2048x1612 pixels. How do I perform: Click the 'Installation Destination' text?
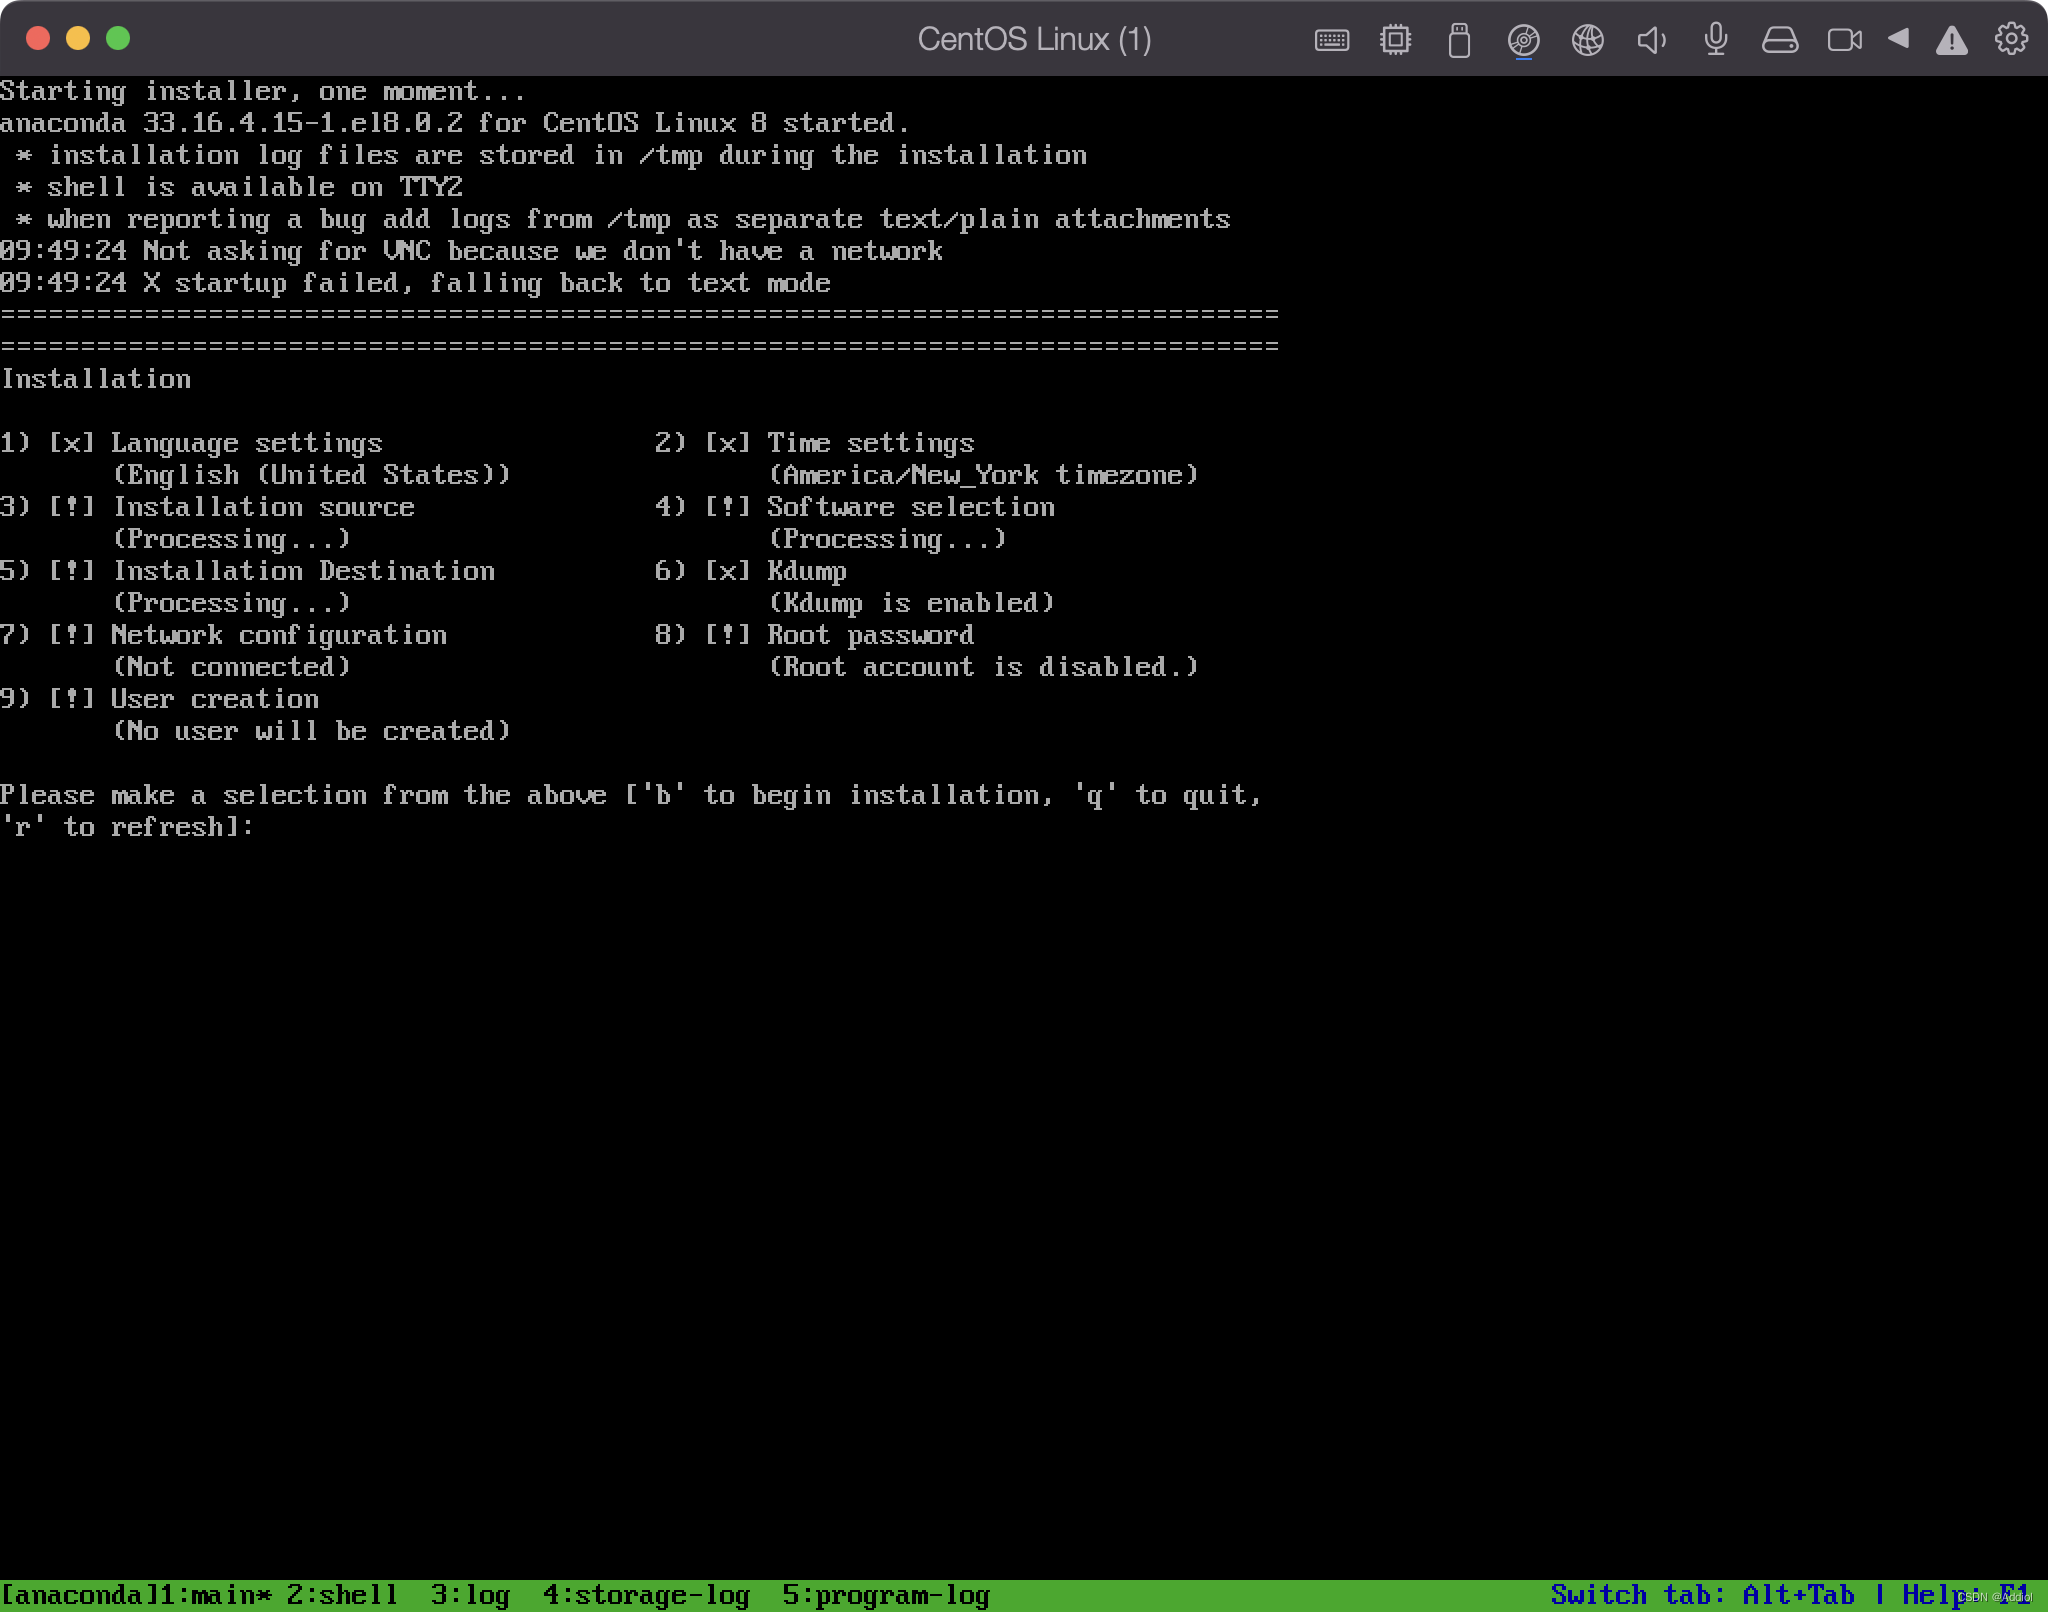pos(303,571)
